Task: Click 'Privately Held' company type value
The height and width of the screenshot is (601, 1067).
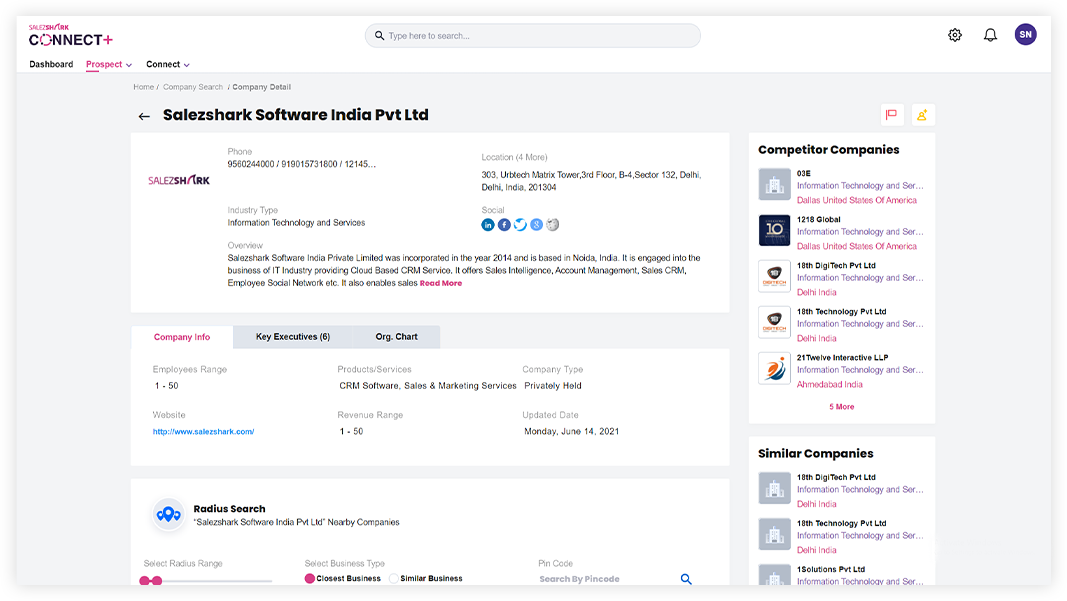Action: [553, 386]
